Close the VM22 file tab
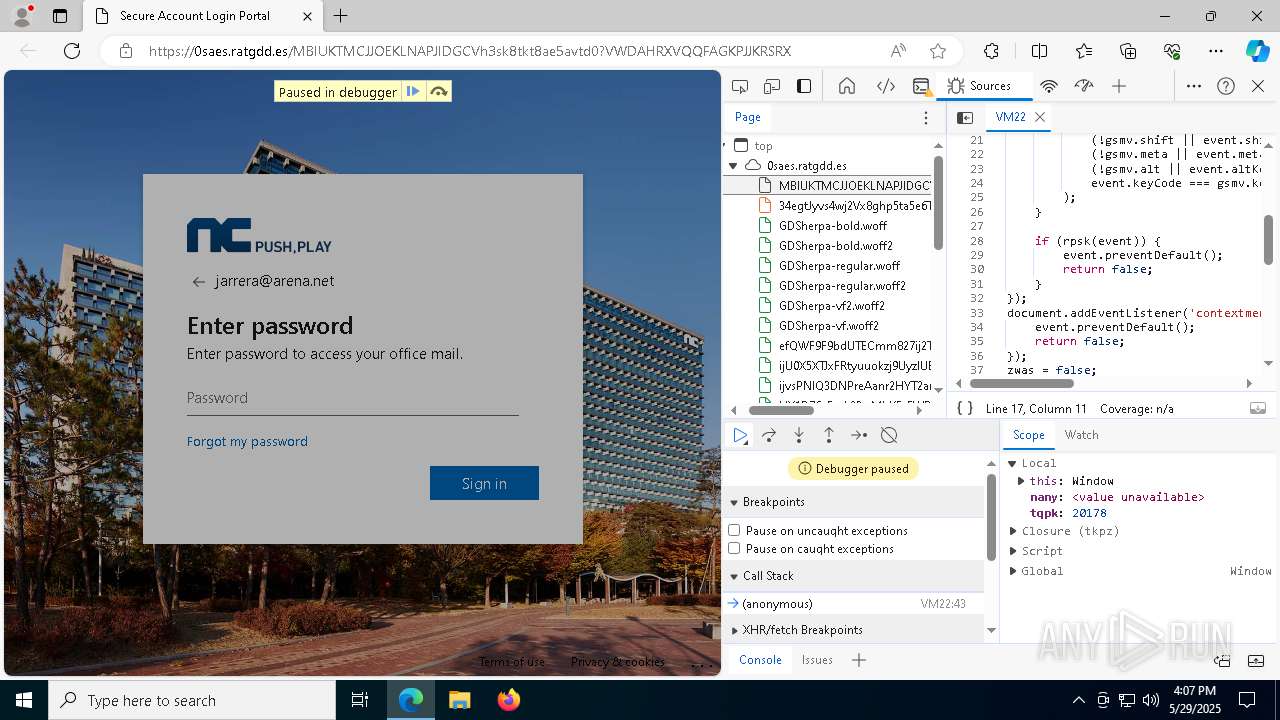Image resolution: width=1280 pixels, height=720 pixels. [x=1040, y=117]
